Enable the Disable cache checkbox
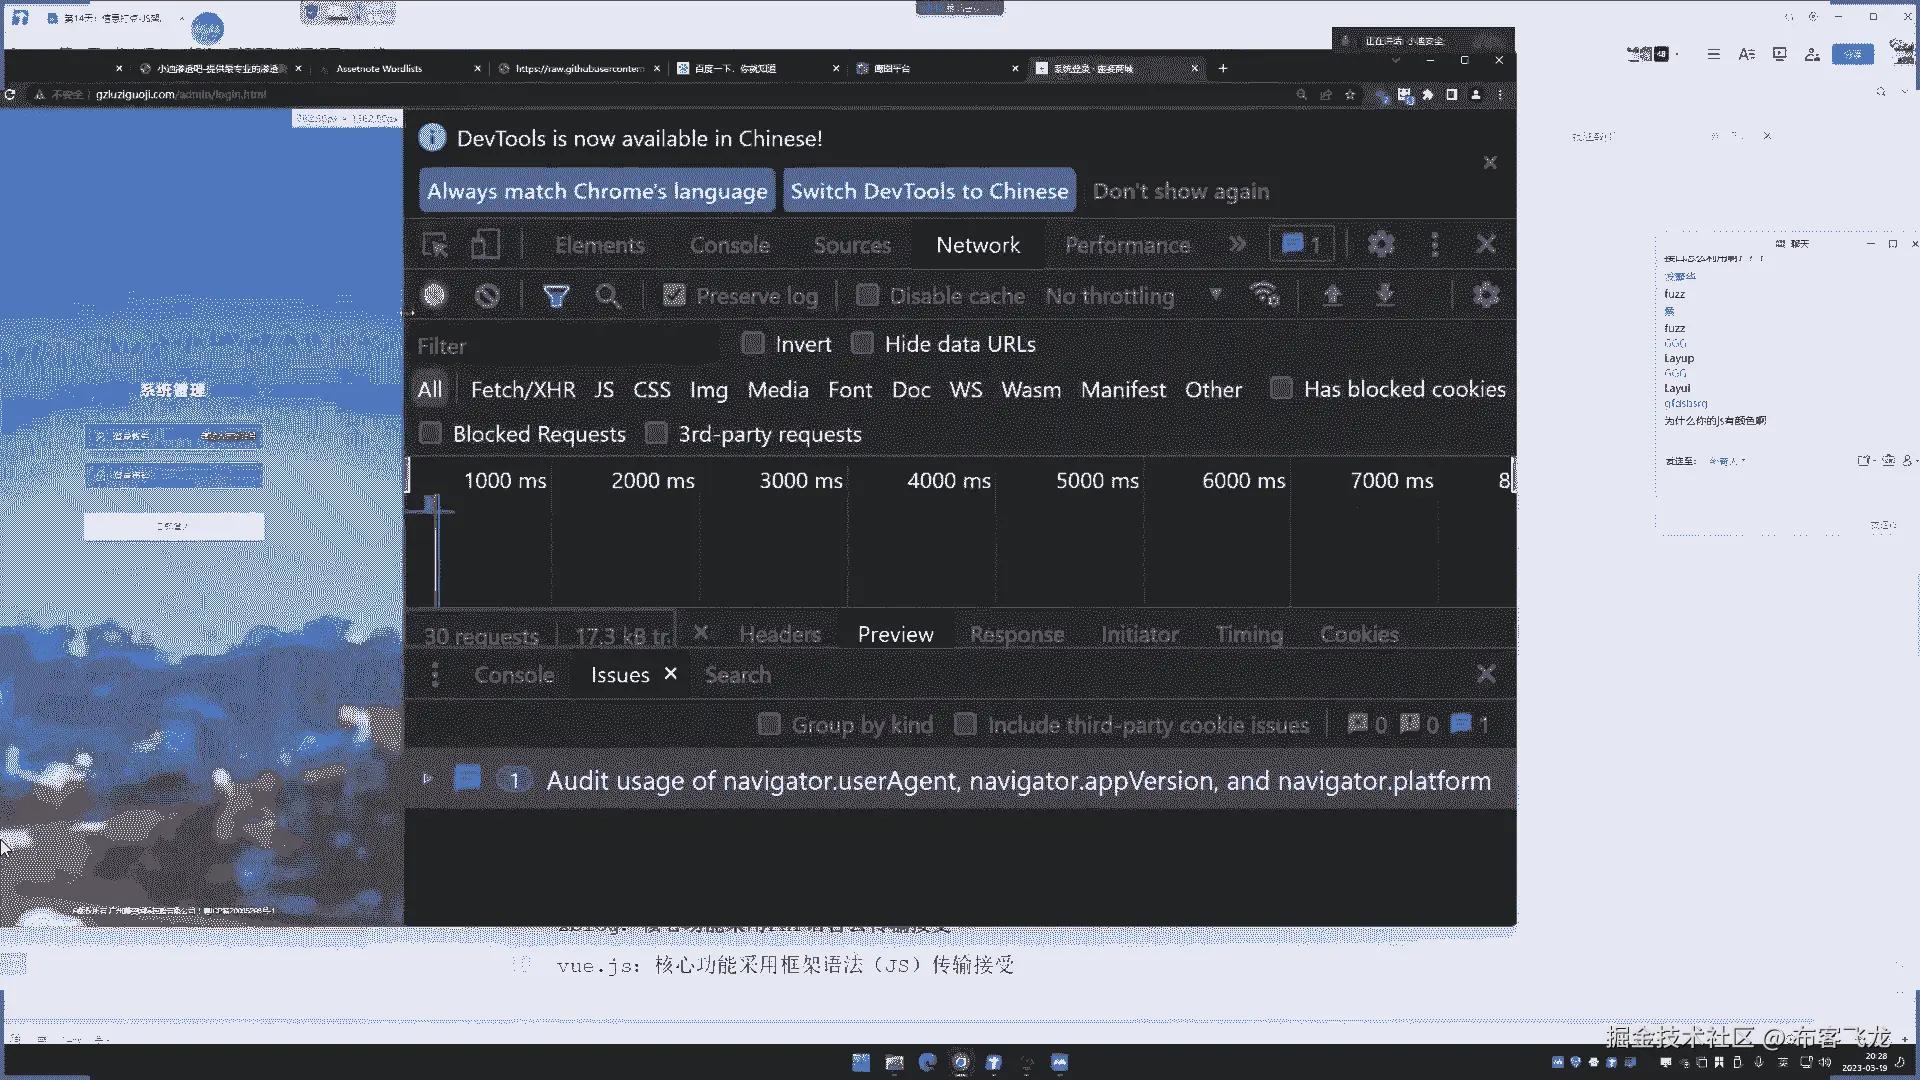 pos(868,296)
